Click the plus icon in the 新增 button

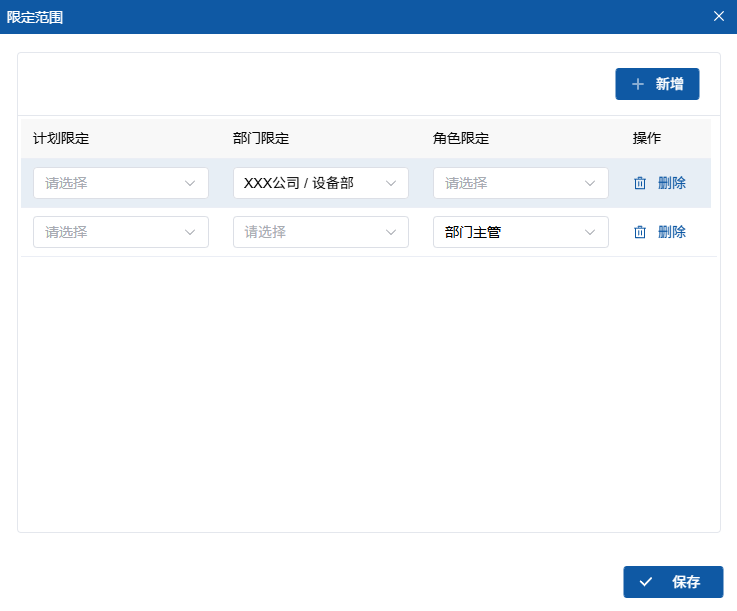click(638, 85)
